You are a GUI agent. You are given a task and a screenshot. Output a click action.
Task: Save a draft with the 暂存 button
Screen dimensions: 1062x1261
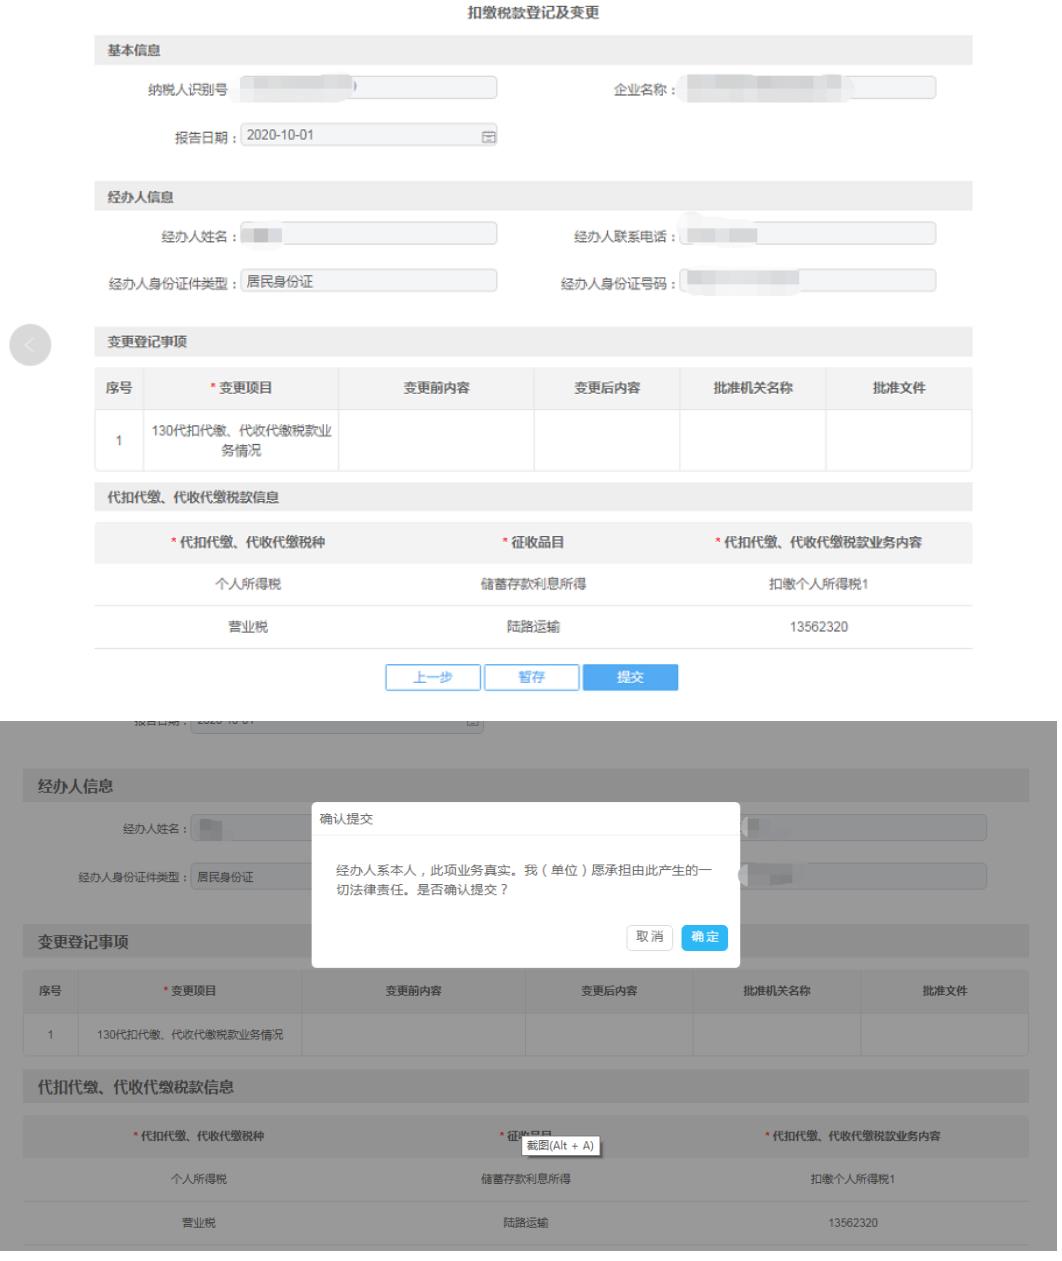point(531,677)
